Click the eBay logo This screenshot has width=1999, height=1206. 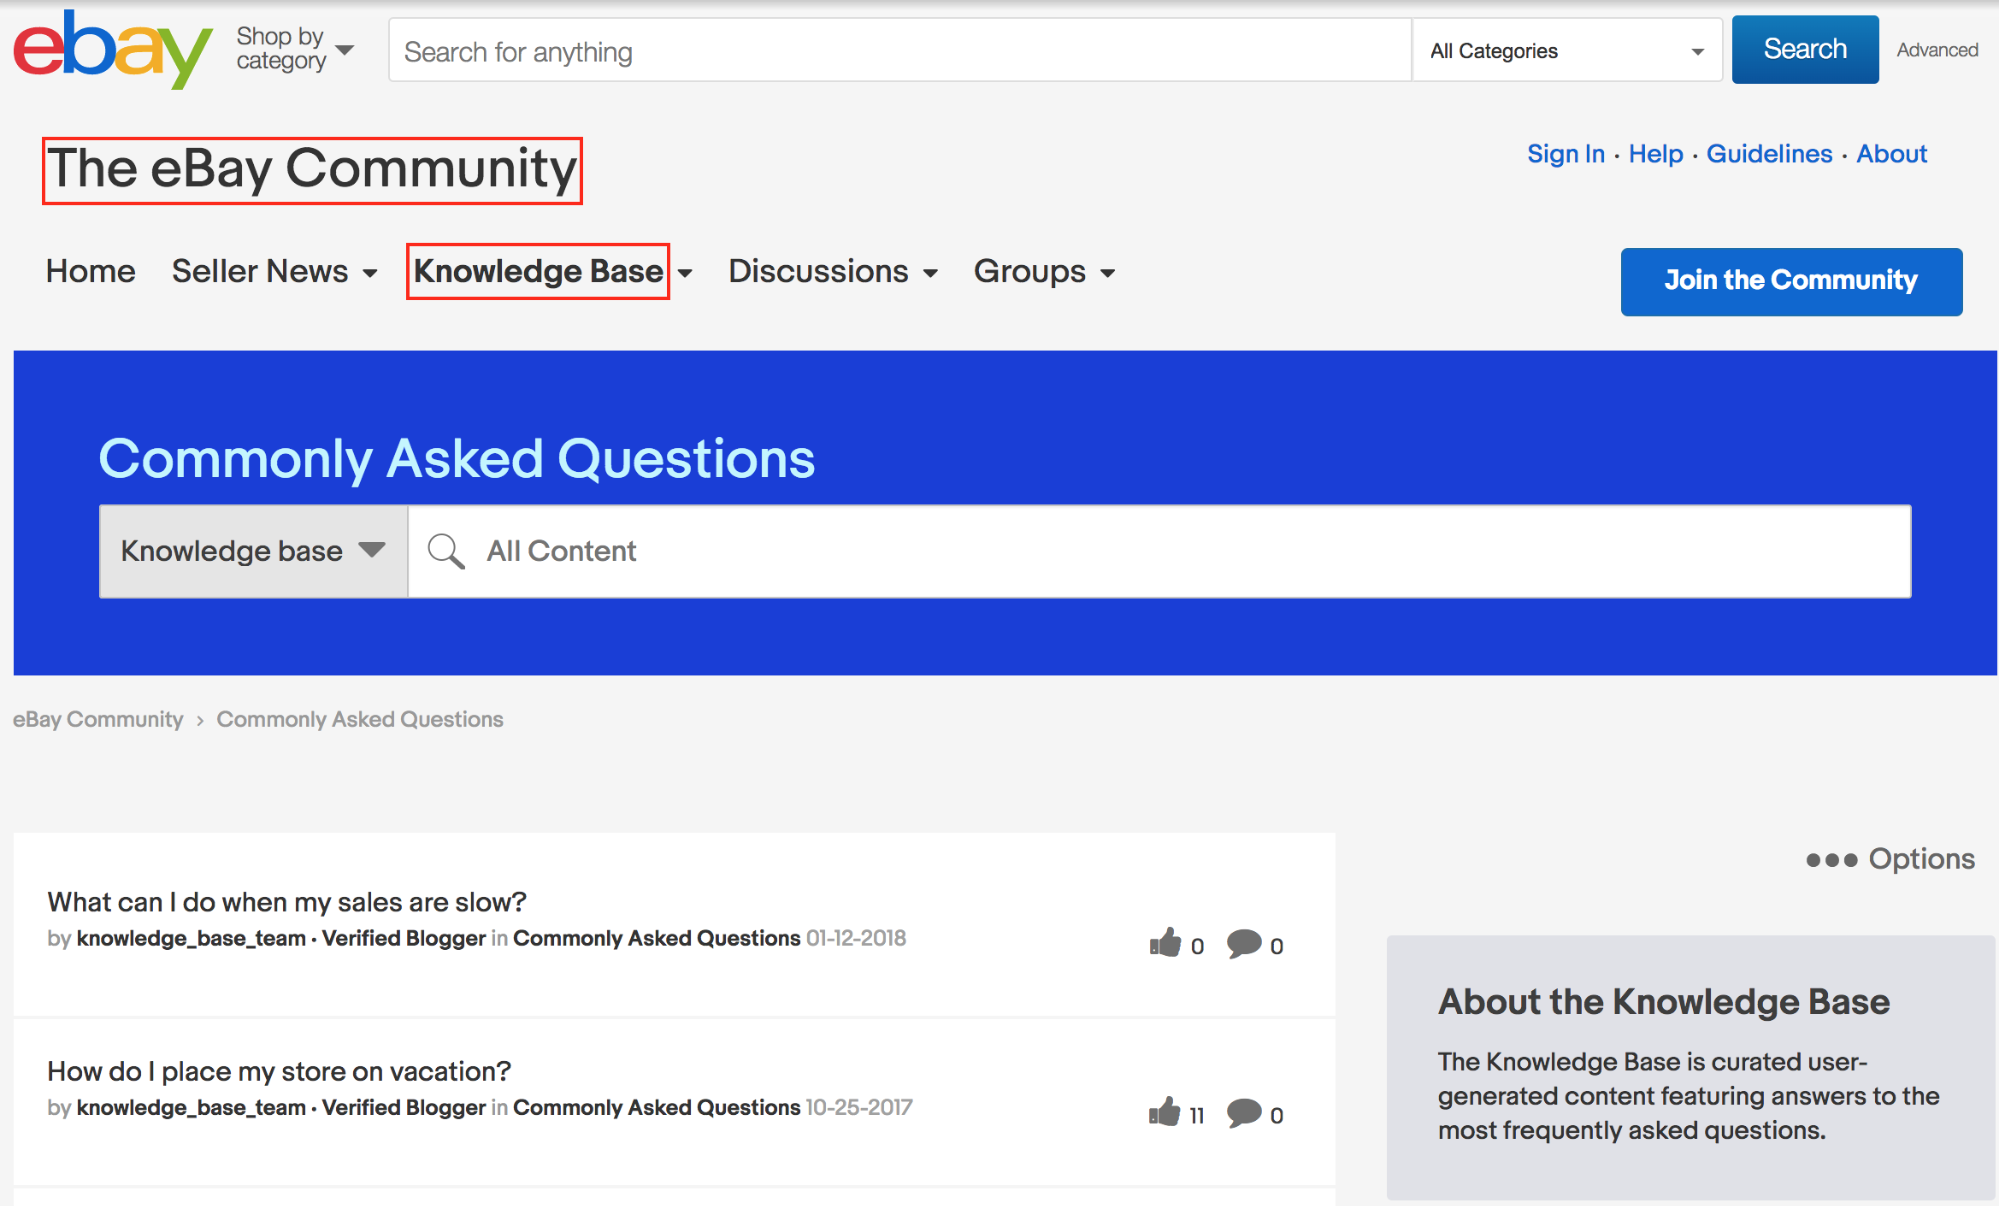(x=112, y=50)
